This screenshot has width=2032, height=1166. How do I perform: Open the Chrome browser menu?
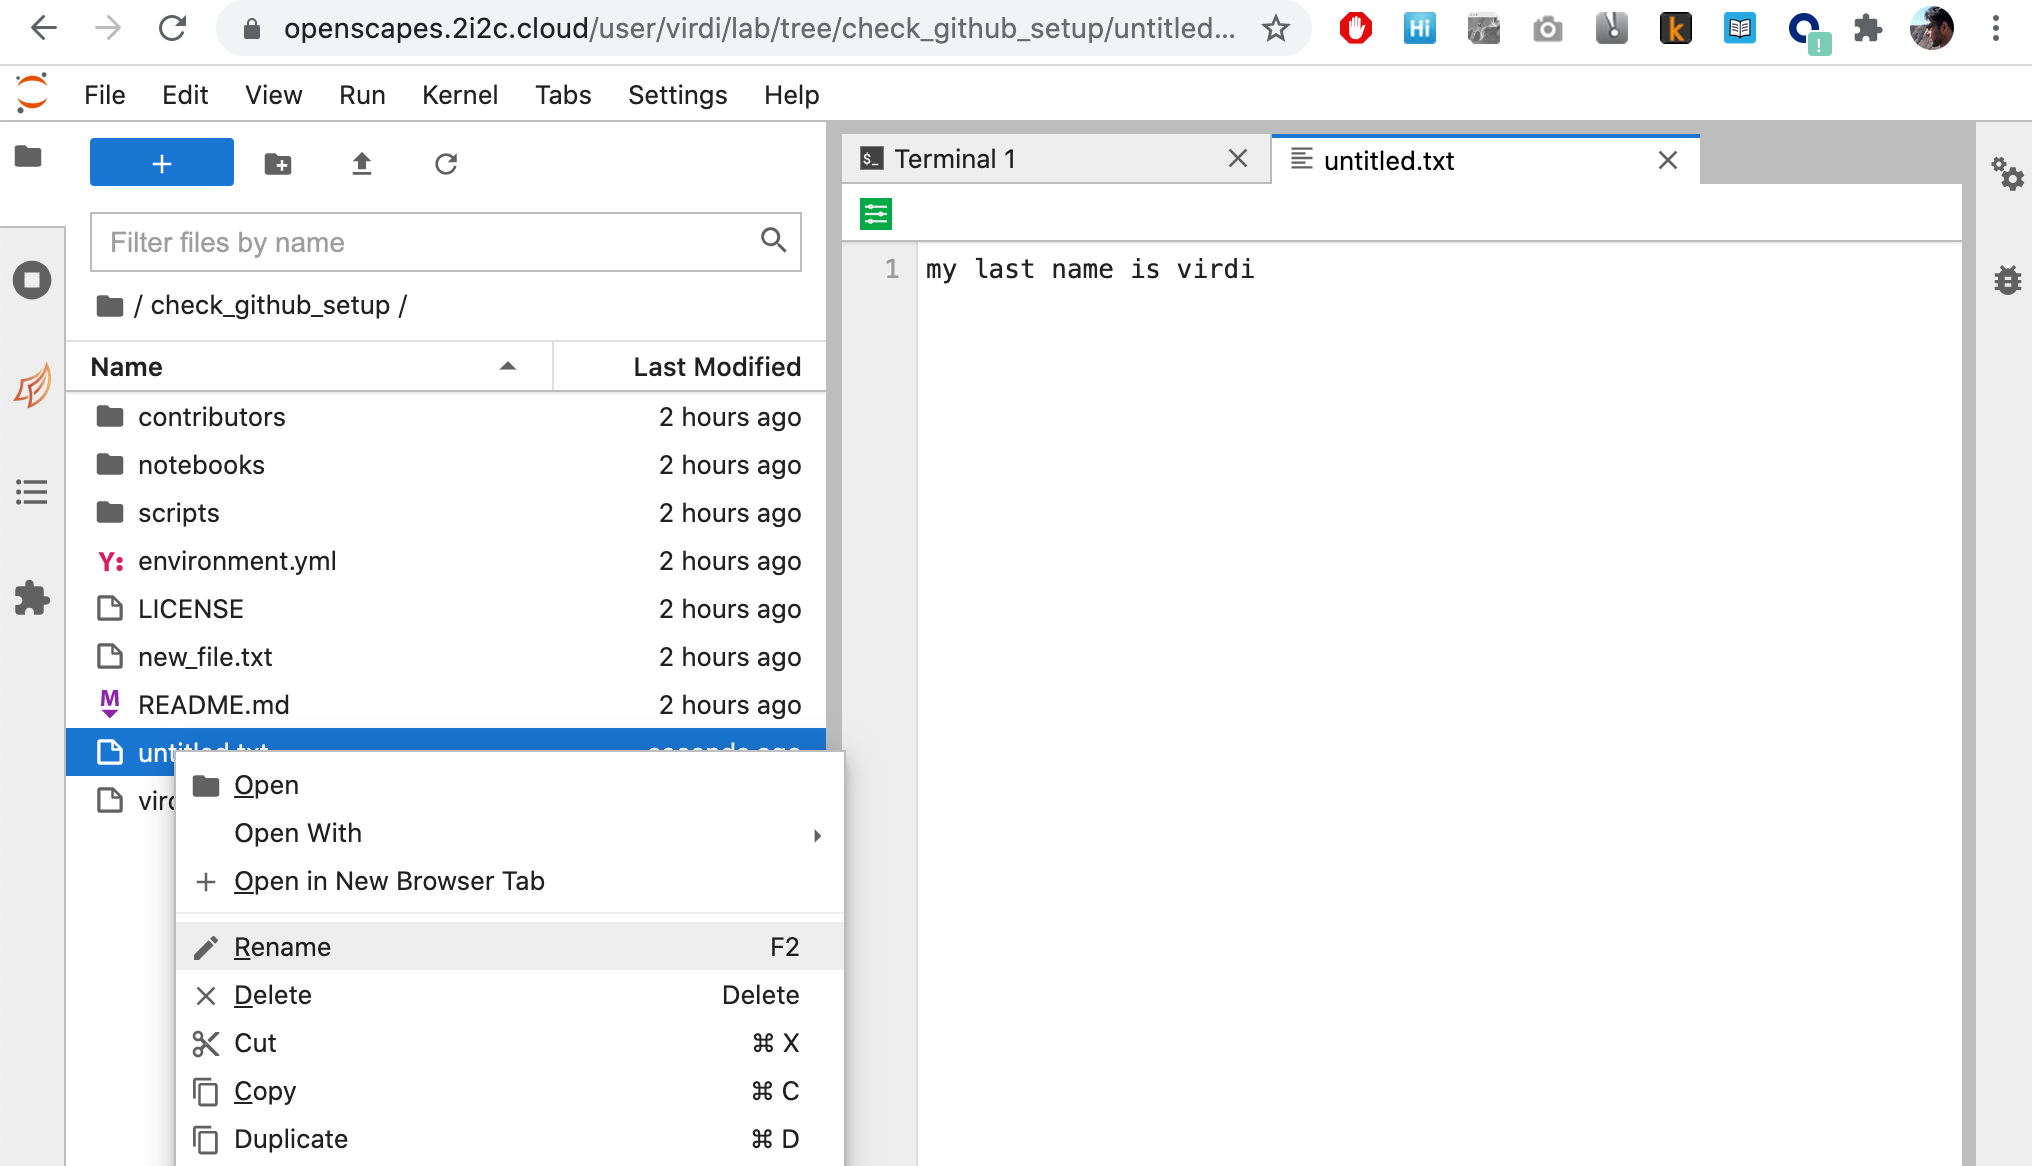1995,29
